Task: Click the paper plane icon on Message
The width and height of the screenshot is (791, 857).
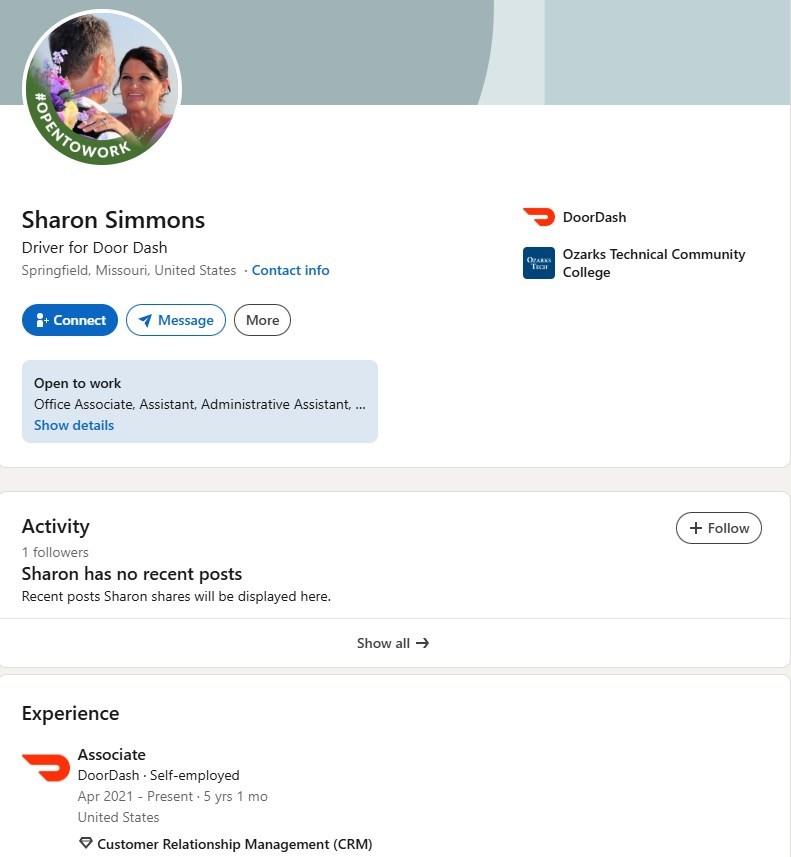Action: [145, 320]
